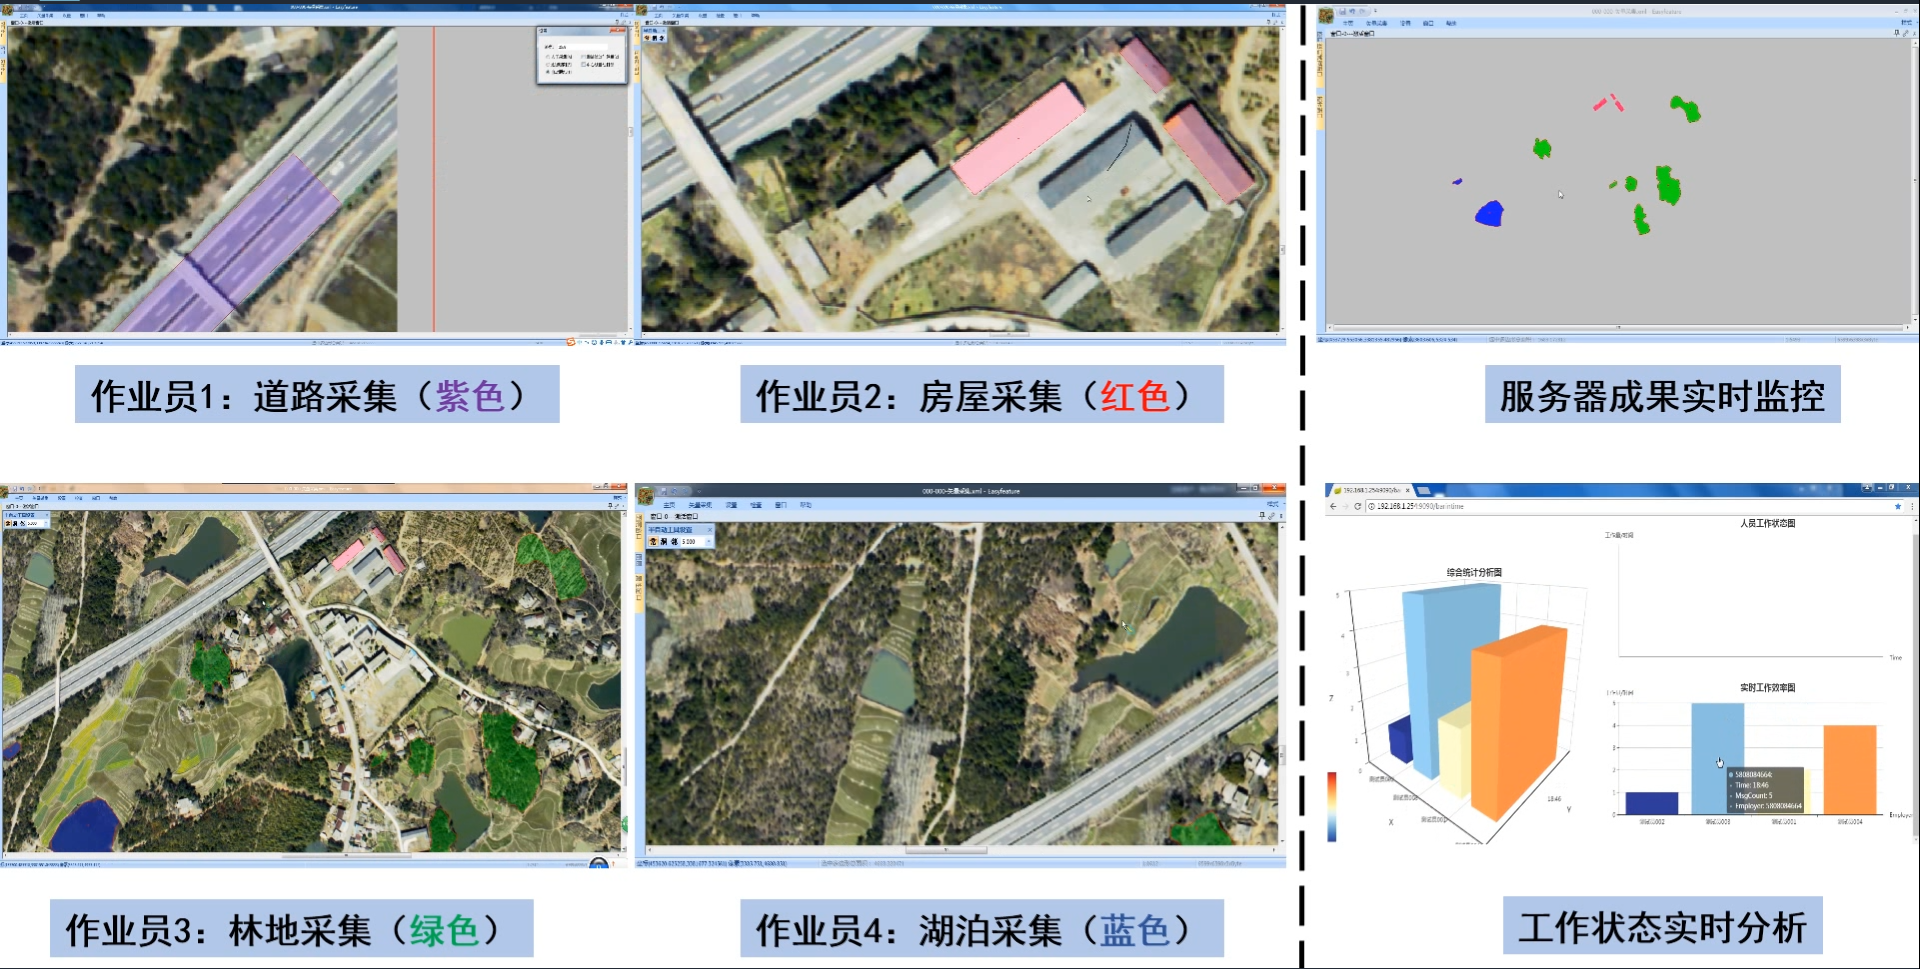Close the 192.168.1.254 browser tab

[1408, 490]
